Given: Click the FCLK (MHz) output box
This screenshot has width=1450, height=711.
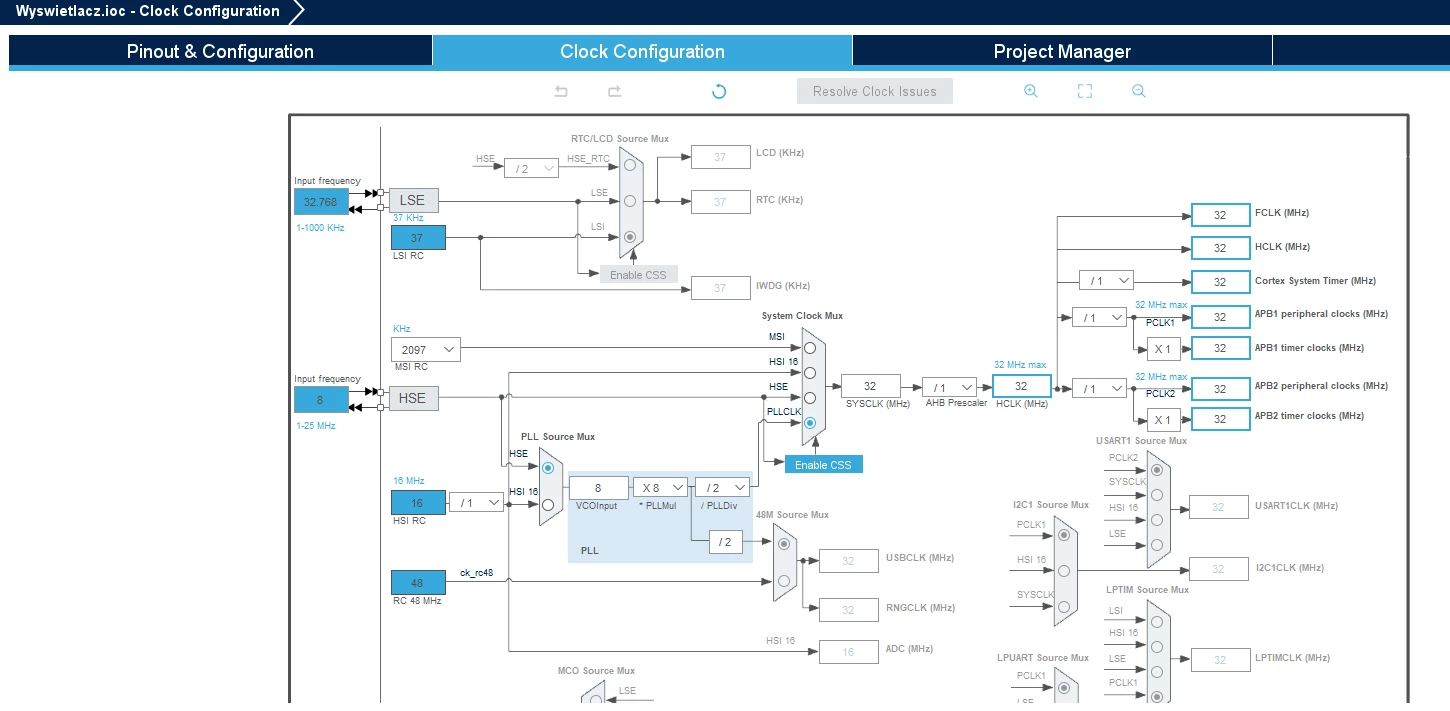Looking at the screenshot, I should (1220, 215).
